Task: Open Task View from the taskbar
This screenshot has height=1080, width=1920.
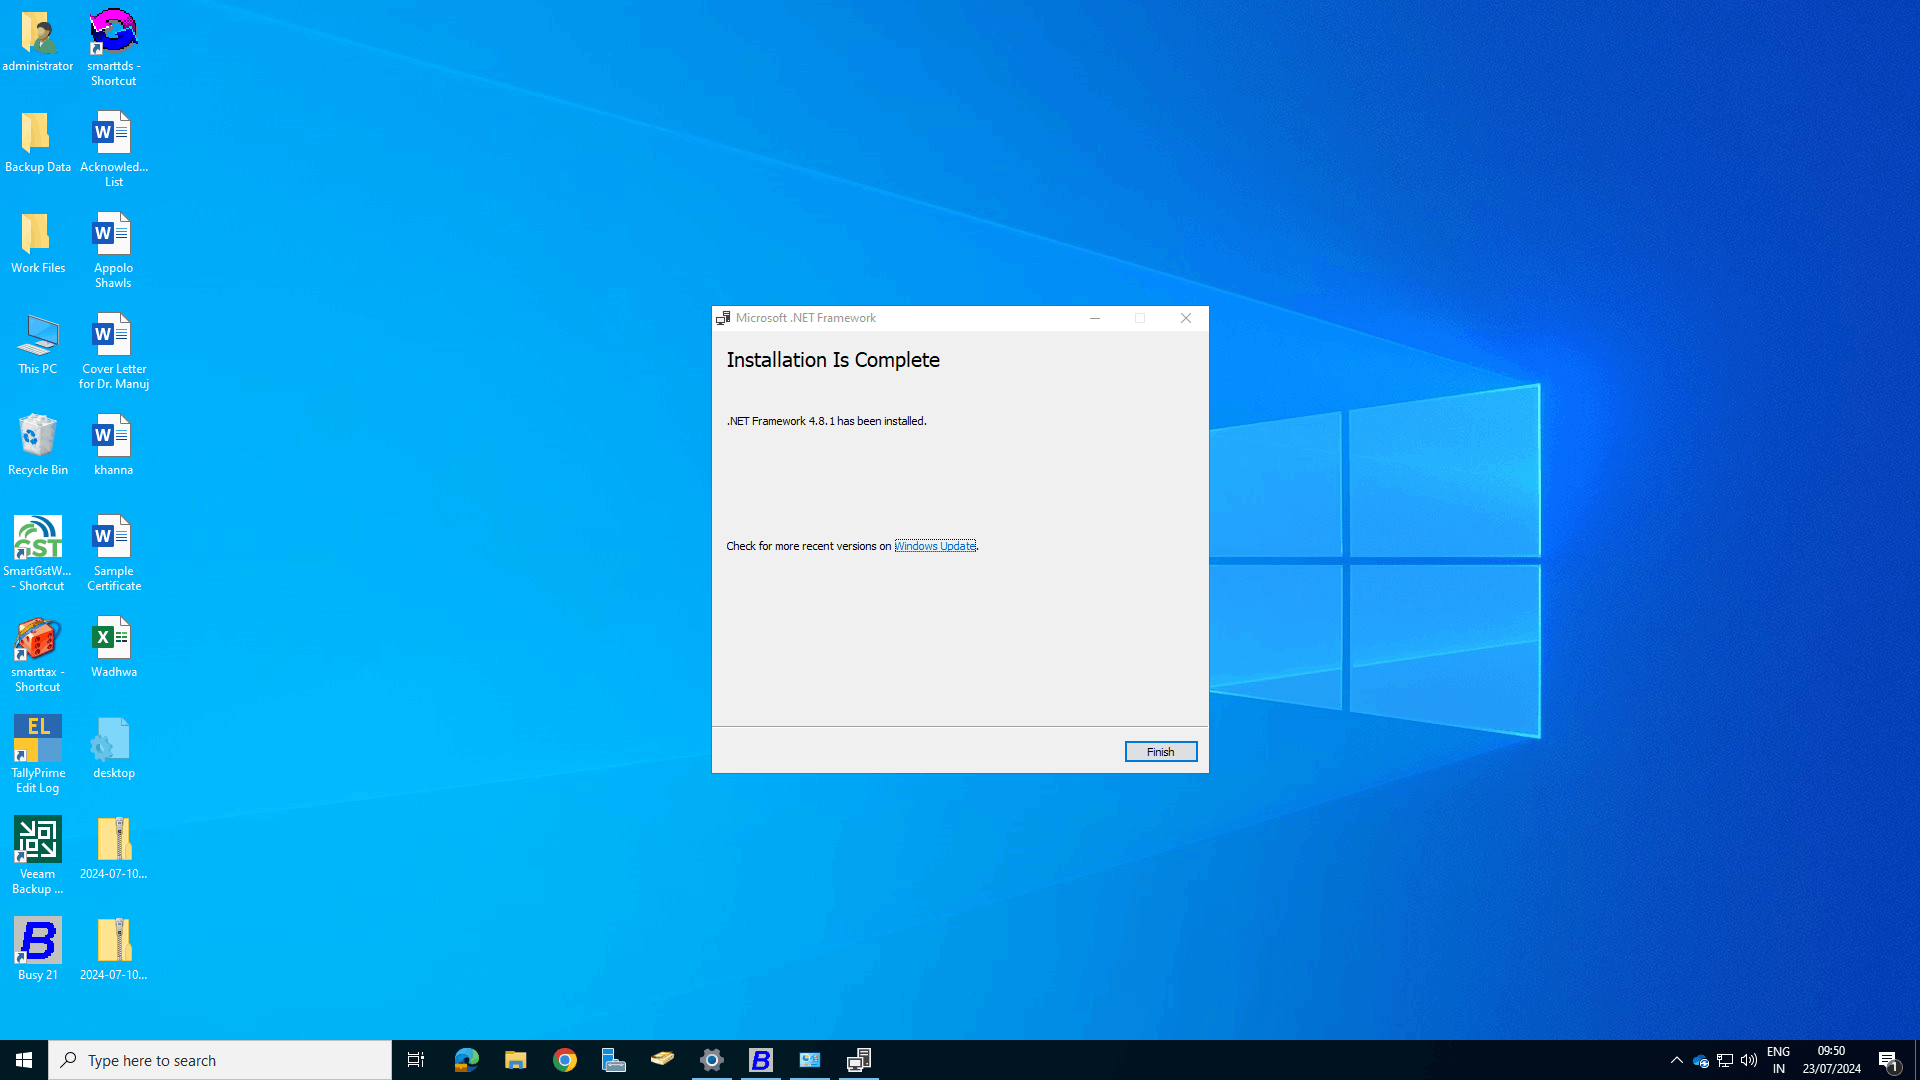Action: coord(416,1060)
